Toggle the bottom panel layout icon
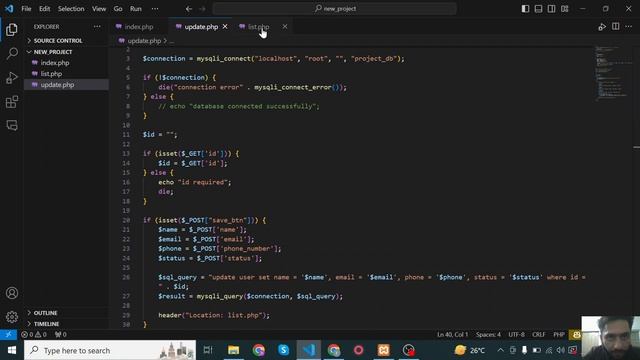 click(538, 9)
